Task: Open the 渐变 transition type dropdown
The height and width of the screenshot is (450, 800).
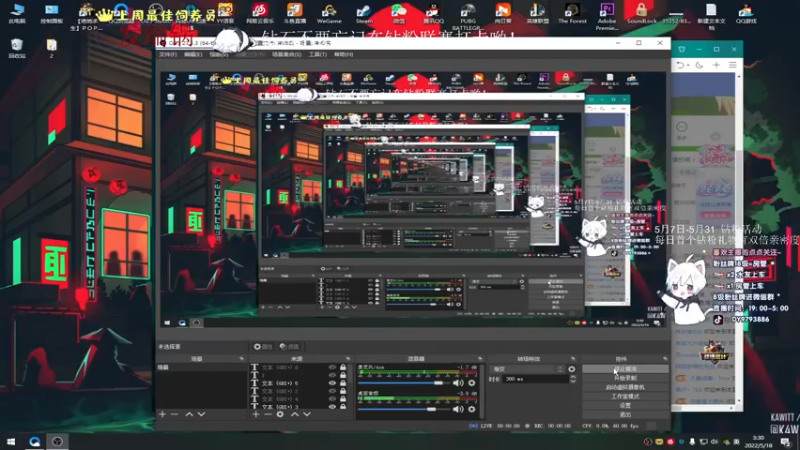Action: click(x=527, y=369)
